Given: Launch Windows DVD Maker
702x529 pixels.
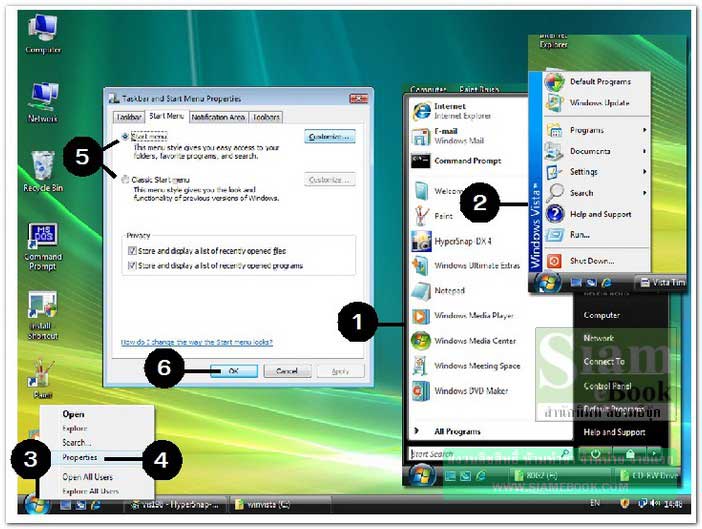Looking at the screenshot, I should pos(460,391).
